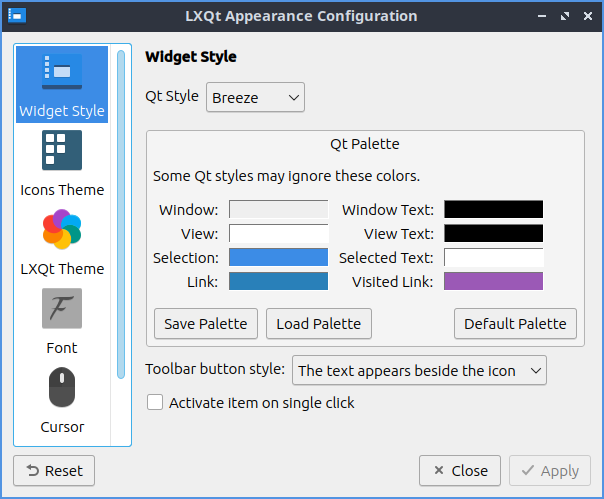Pick the Window color swatch
Viewport: 604px width, 499px height.
278,210
